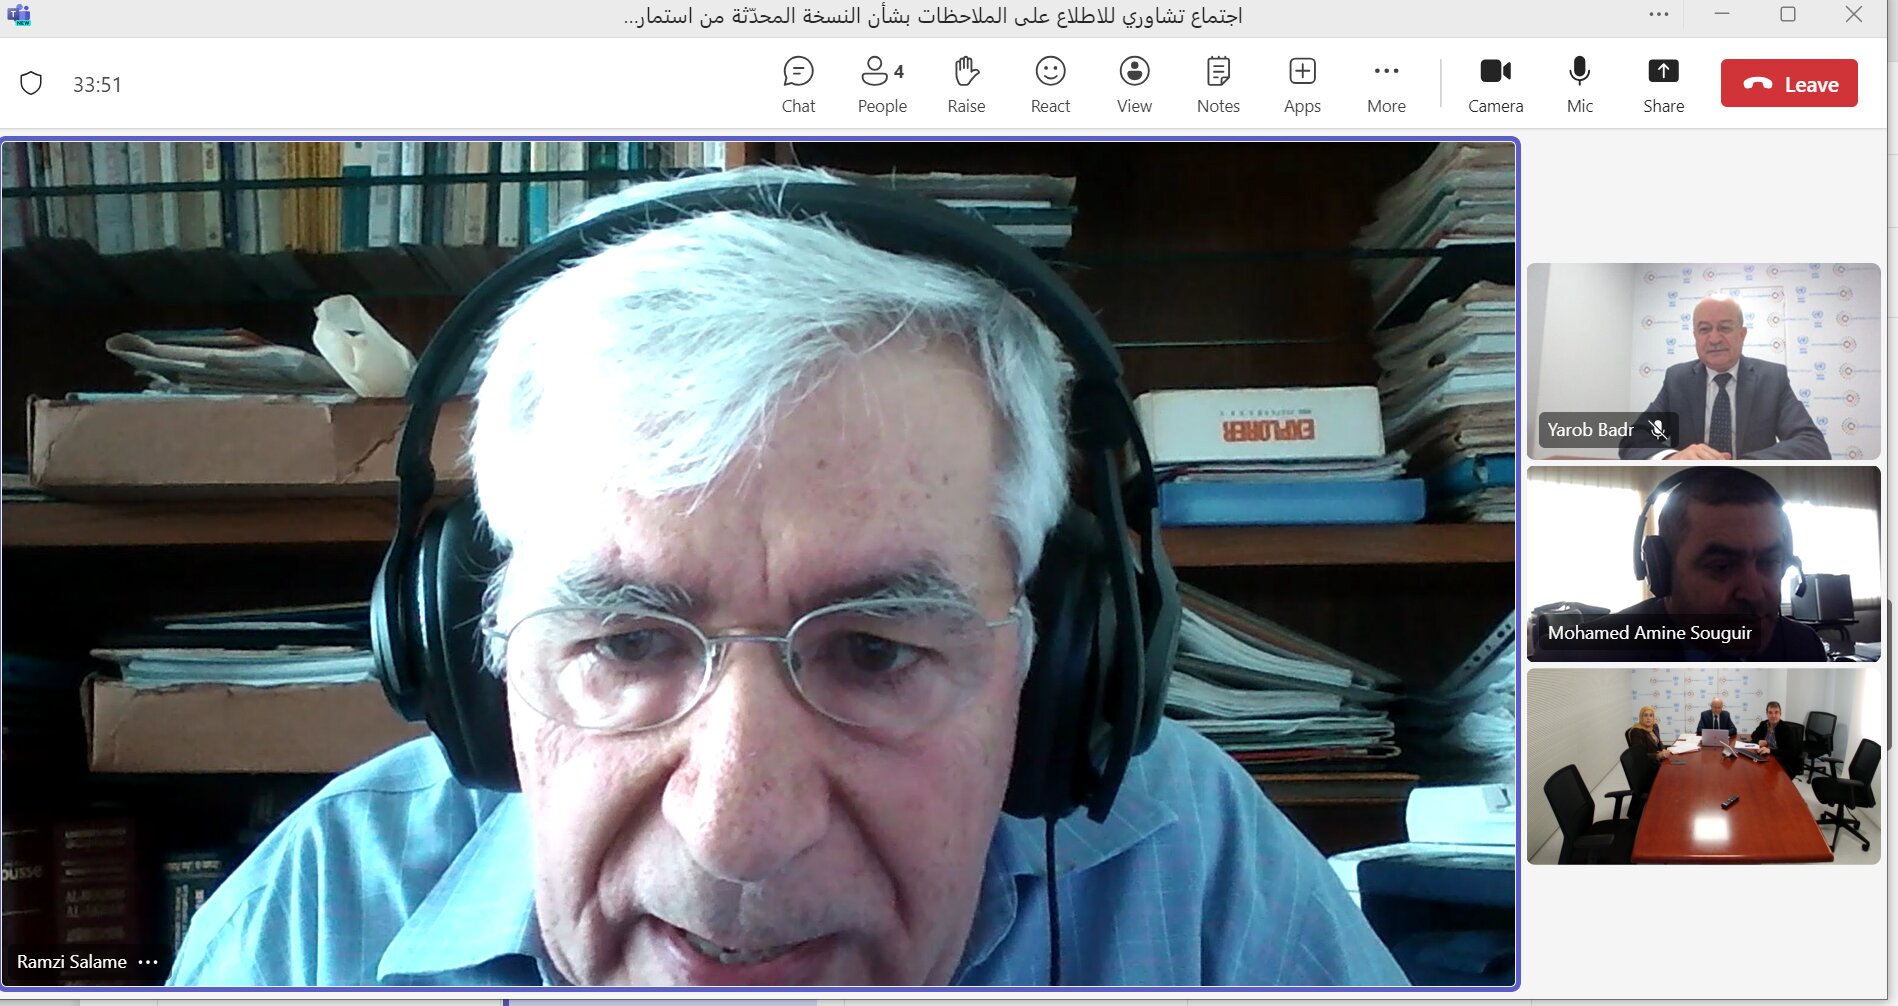This screenshot has width=1898, height=1006.
Task: Click the Yarob Badr name label
Action: tap(1590, 430)
